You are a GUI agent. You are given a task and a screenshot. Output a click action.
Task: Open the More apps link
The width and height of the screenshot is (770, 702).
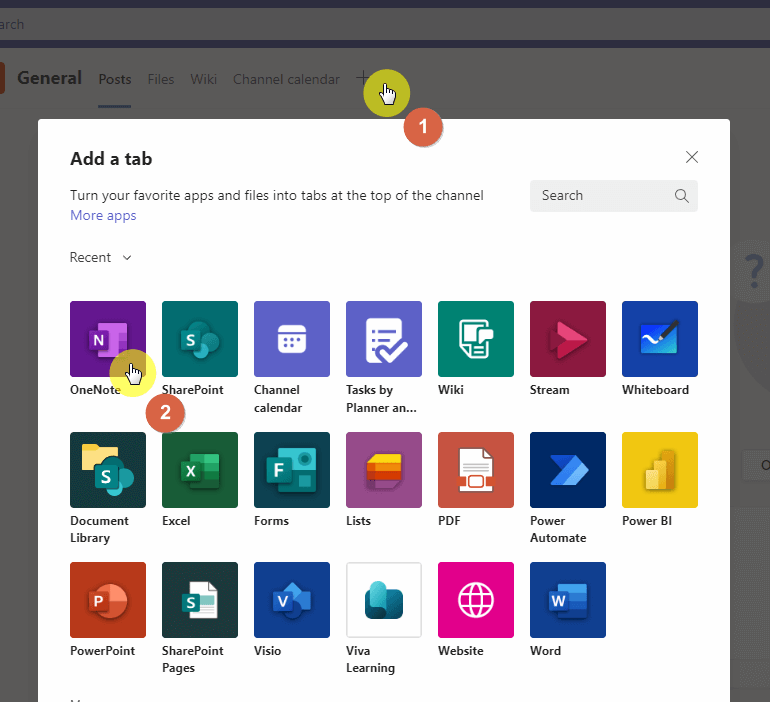103,216
